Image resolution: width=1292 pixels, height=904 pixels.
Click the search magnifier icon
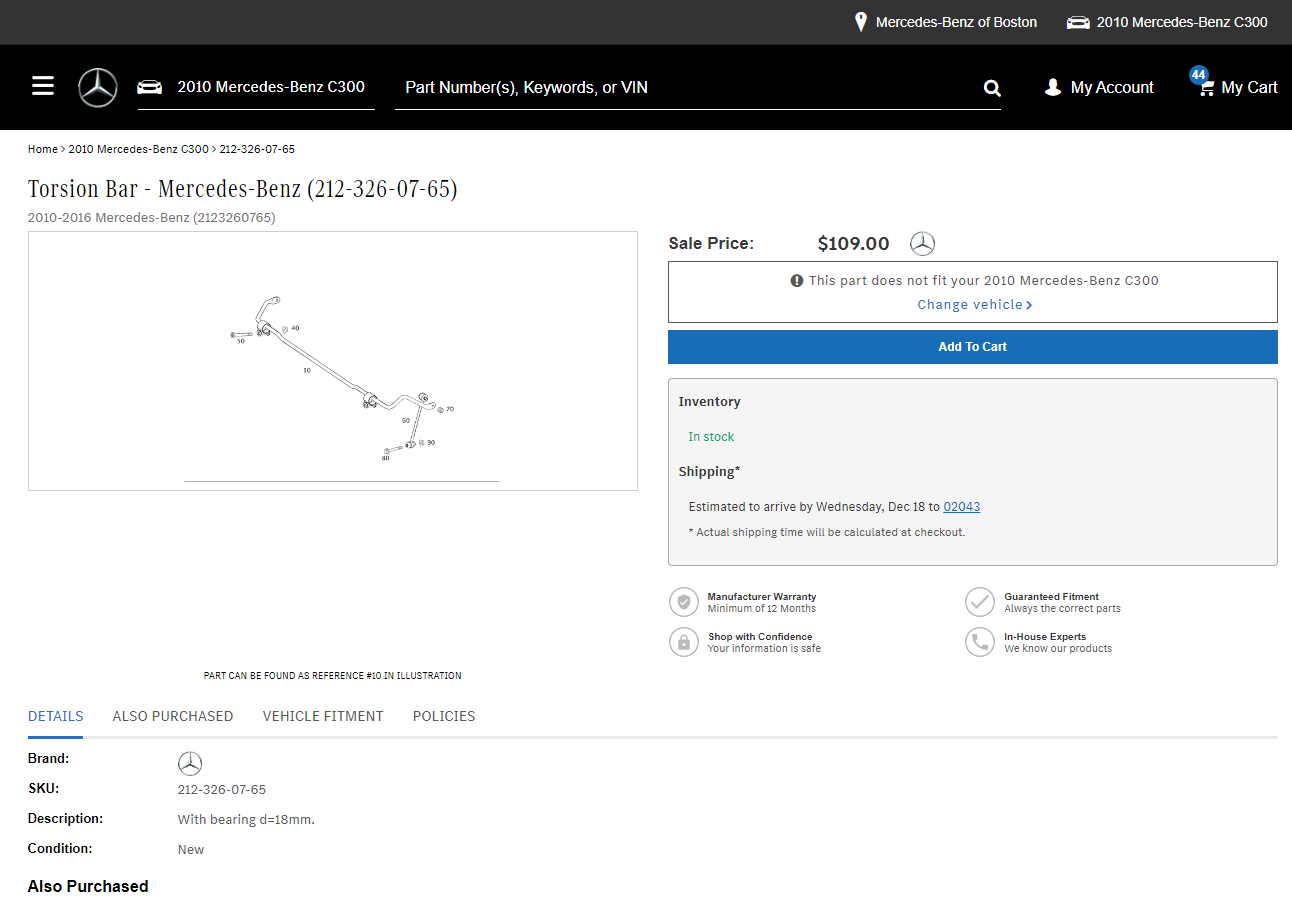(991, 88)
